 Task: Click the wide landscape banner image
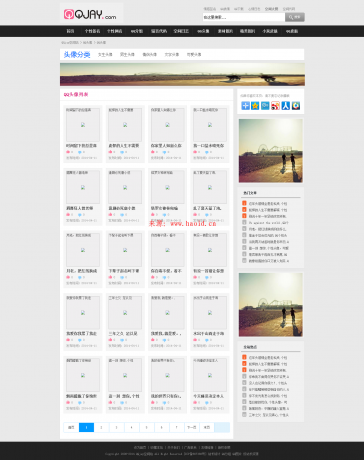pyautogui.click(x=182, y=74)
